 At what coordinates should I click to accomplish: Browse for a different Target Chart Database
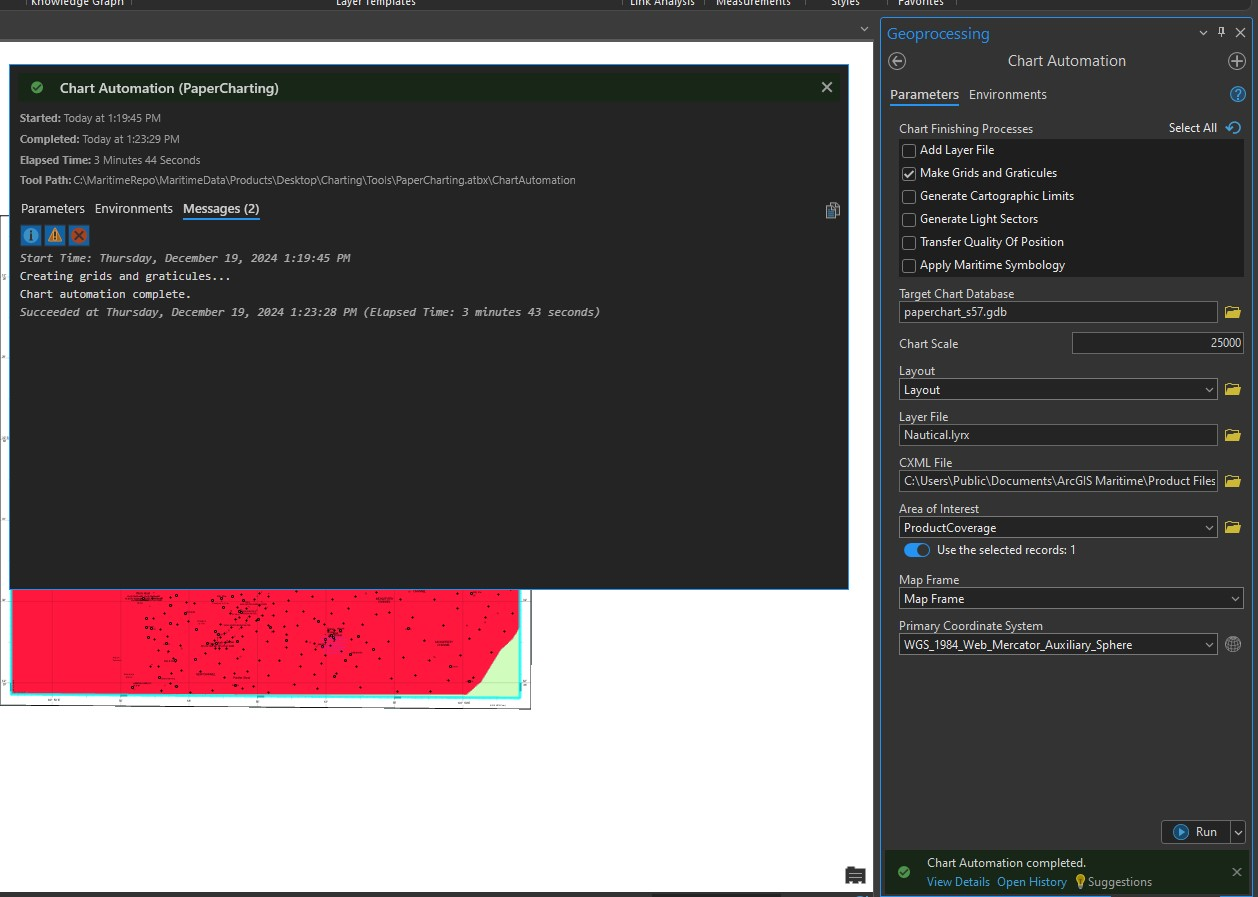[x=1232, y=312]
